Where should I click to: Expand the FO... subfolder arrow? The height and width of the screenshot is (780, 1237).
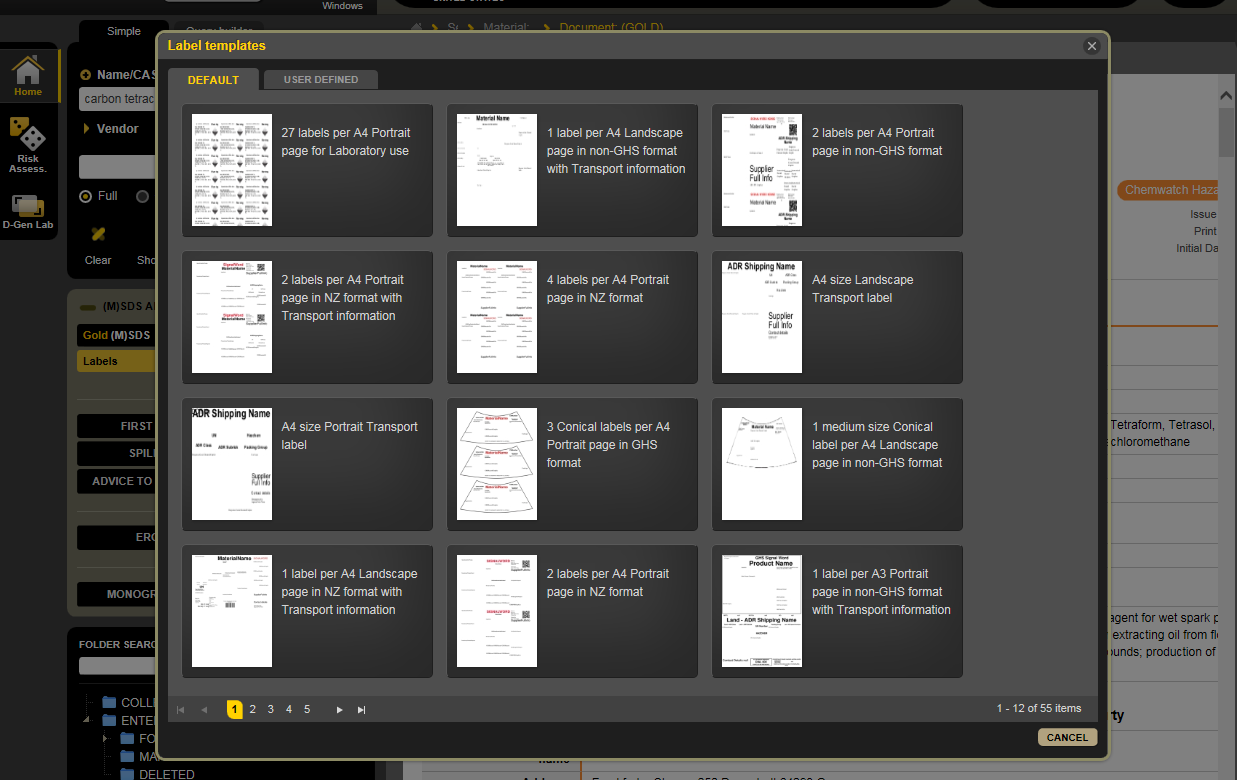click(105, 739)
